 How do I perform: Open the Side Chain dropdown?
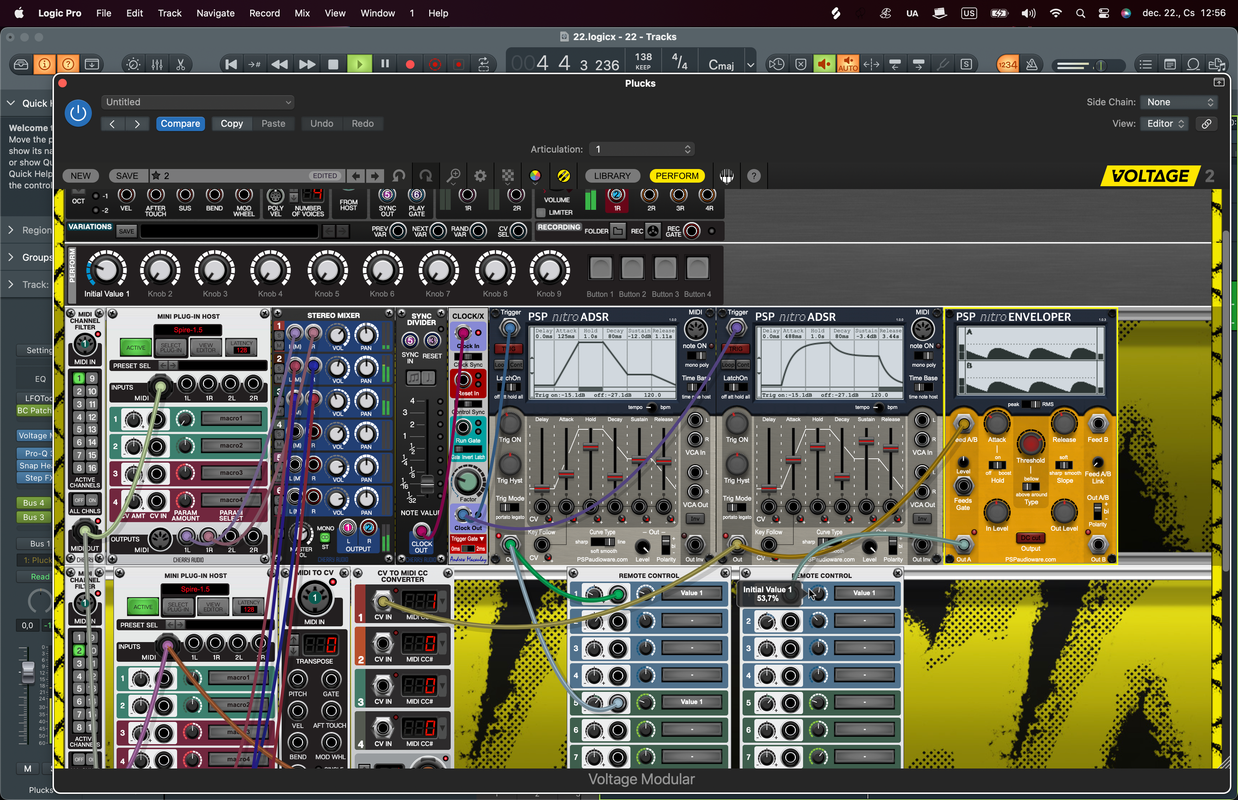pyautogui.click(x=1180, y=102)
